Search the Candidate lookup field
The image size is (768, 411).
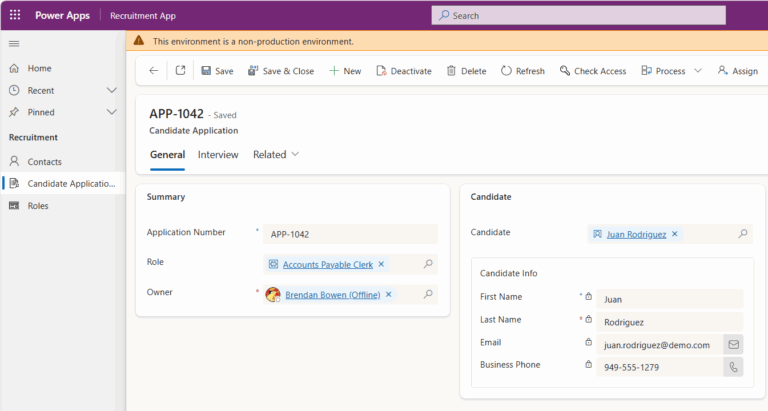743,234
